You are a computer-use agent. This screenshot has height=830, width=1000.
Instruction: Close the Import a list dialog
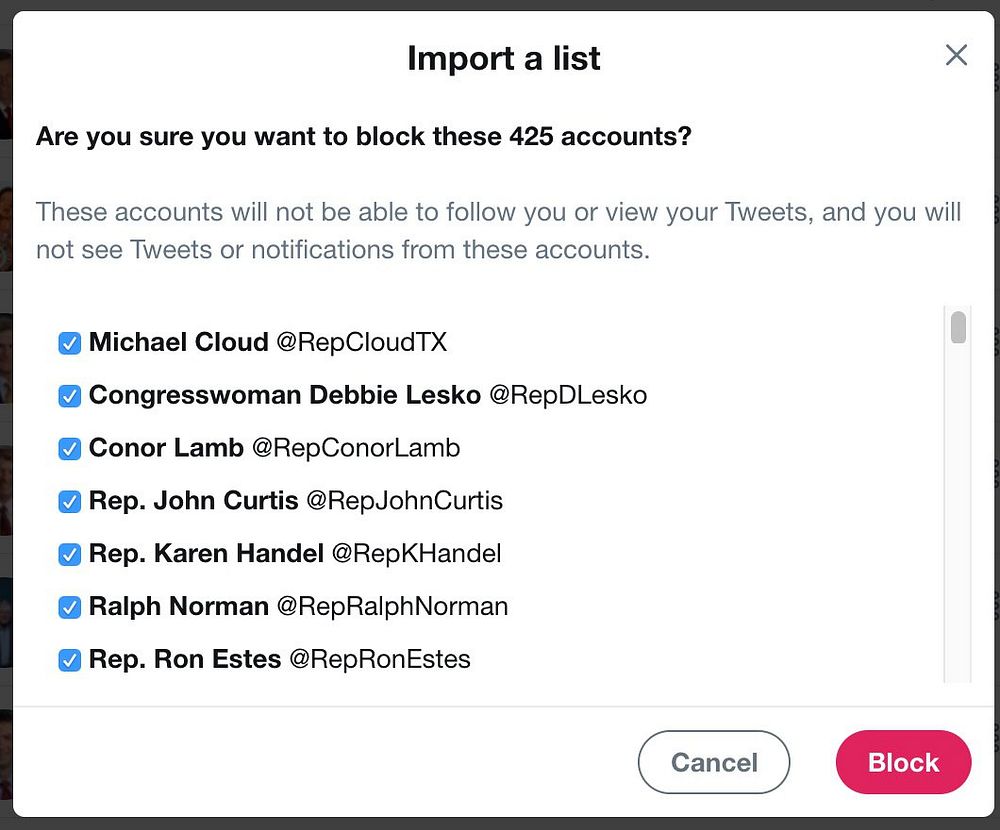tap(956, 55)
